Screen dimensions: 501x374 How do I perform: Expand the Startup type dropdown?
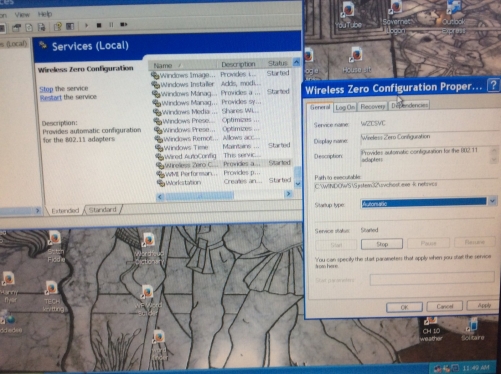pyautogui.click(x=492, y=201)
